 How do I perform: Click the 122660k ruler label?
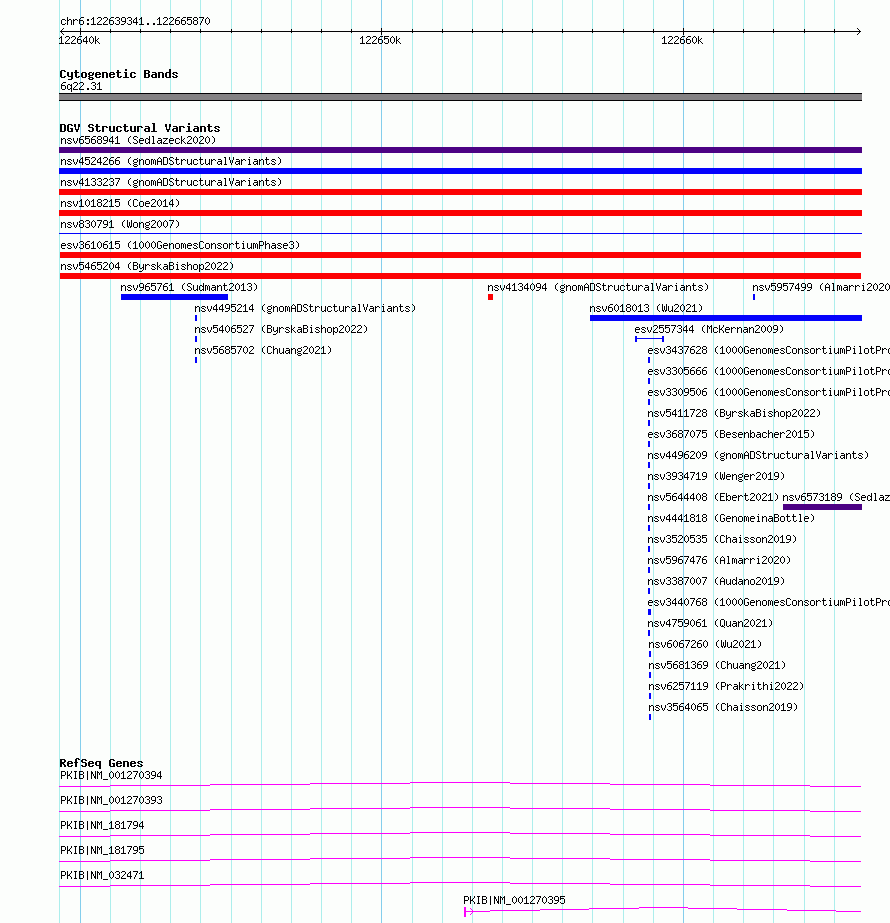(x=682, y=41)
